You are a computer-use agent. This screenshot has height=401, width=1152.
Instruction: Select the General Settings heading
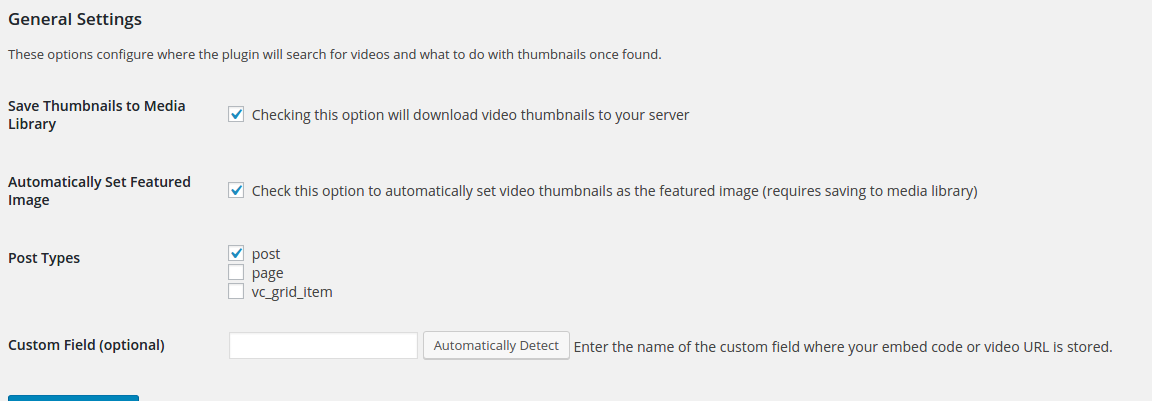[x=75, y=20]
